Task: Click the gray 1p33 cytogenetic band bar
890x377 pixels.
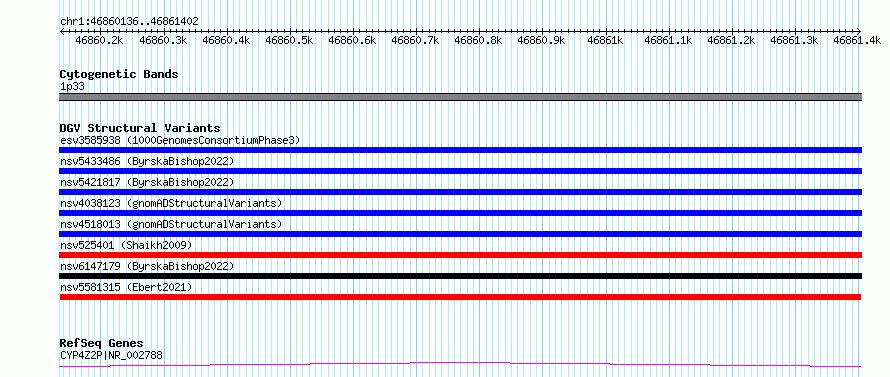Action: [x=460, y=97]
